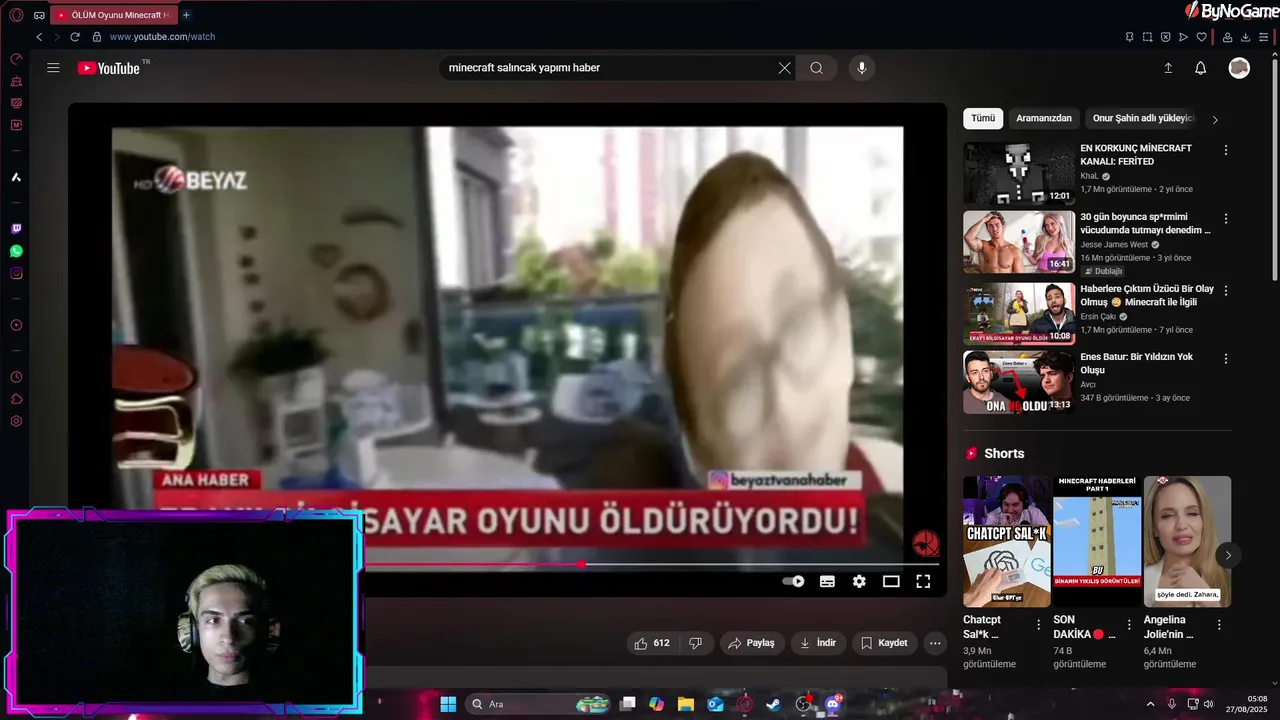The height and width of the screenshot is (720, 1280).
Task: Open more actions for Enes Batur video
Action: 1226,359
